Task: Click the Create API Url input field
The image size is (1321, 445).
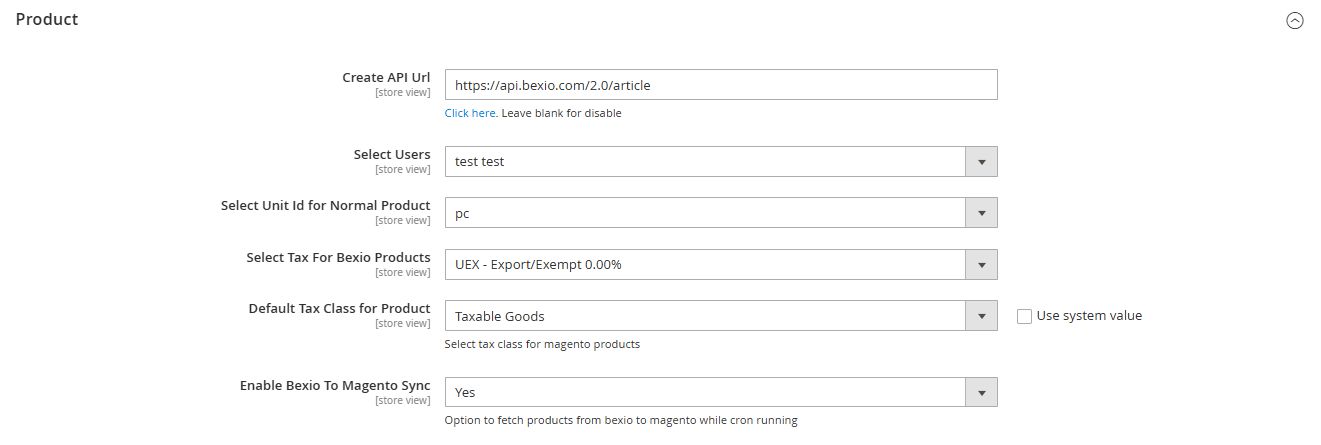Action: [720, 85]
